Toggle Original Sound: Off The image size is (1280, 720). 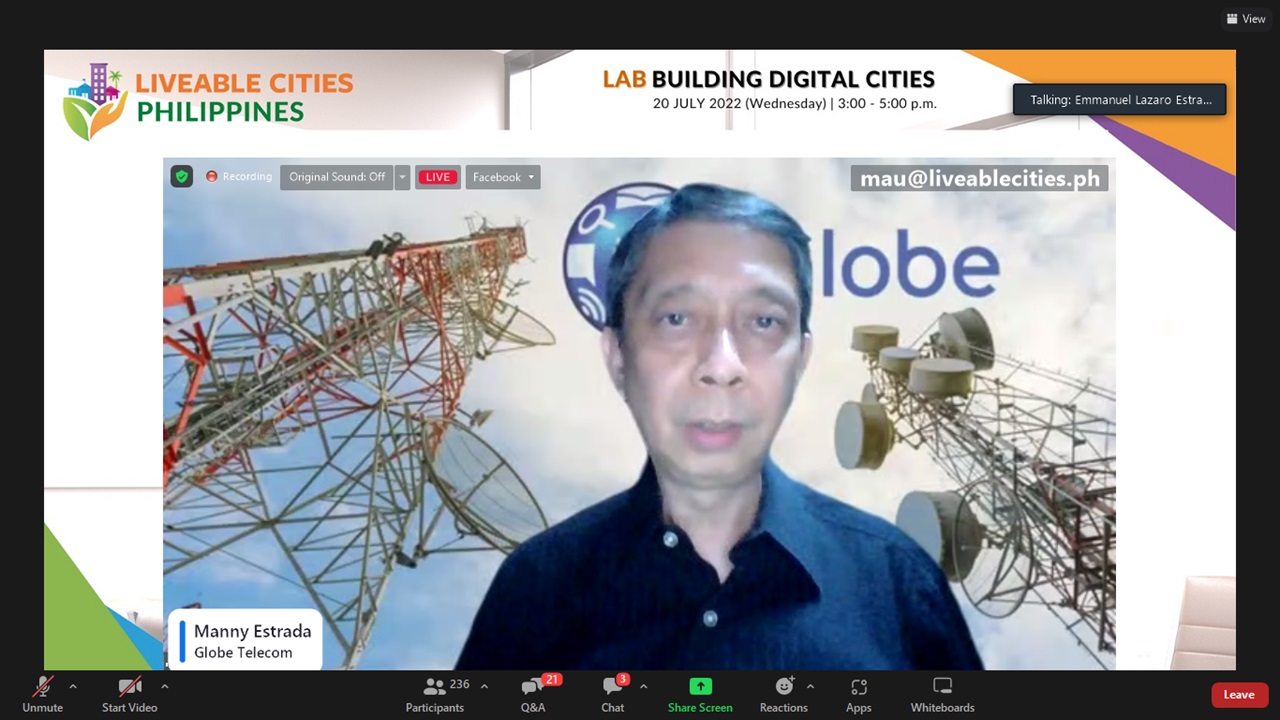[x=337, y=177]
